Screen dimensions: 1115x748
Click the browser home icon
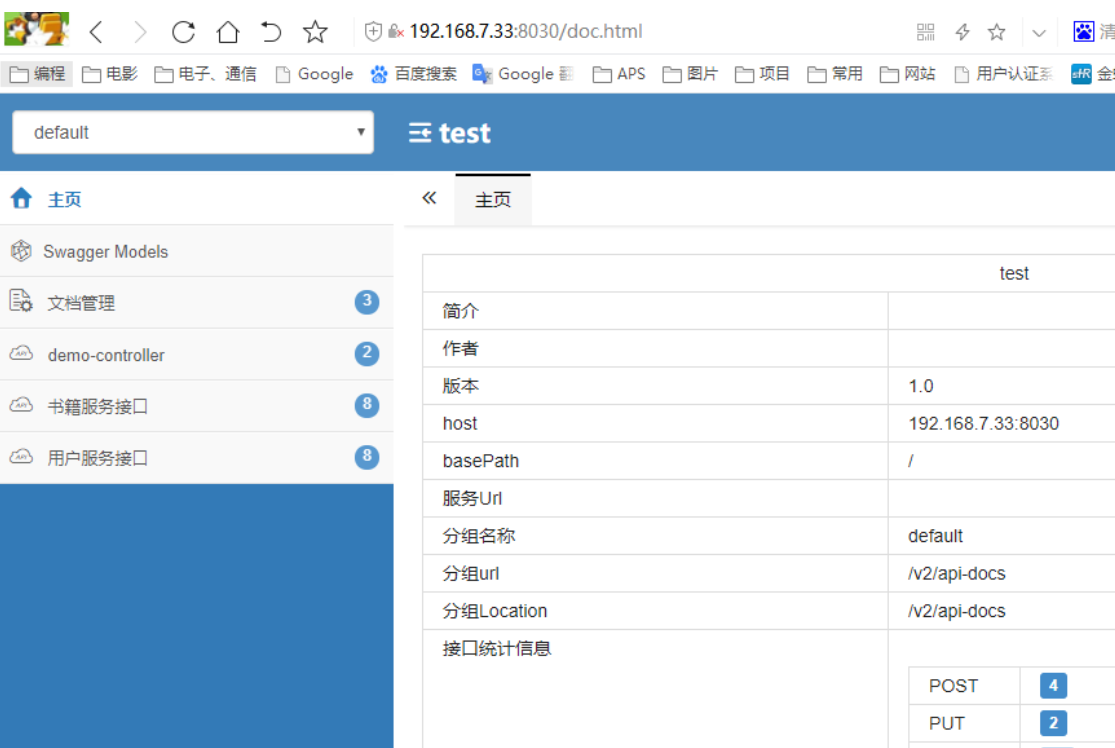point(228,31)
